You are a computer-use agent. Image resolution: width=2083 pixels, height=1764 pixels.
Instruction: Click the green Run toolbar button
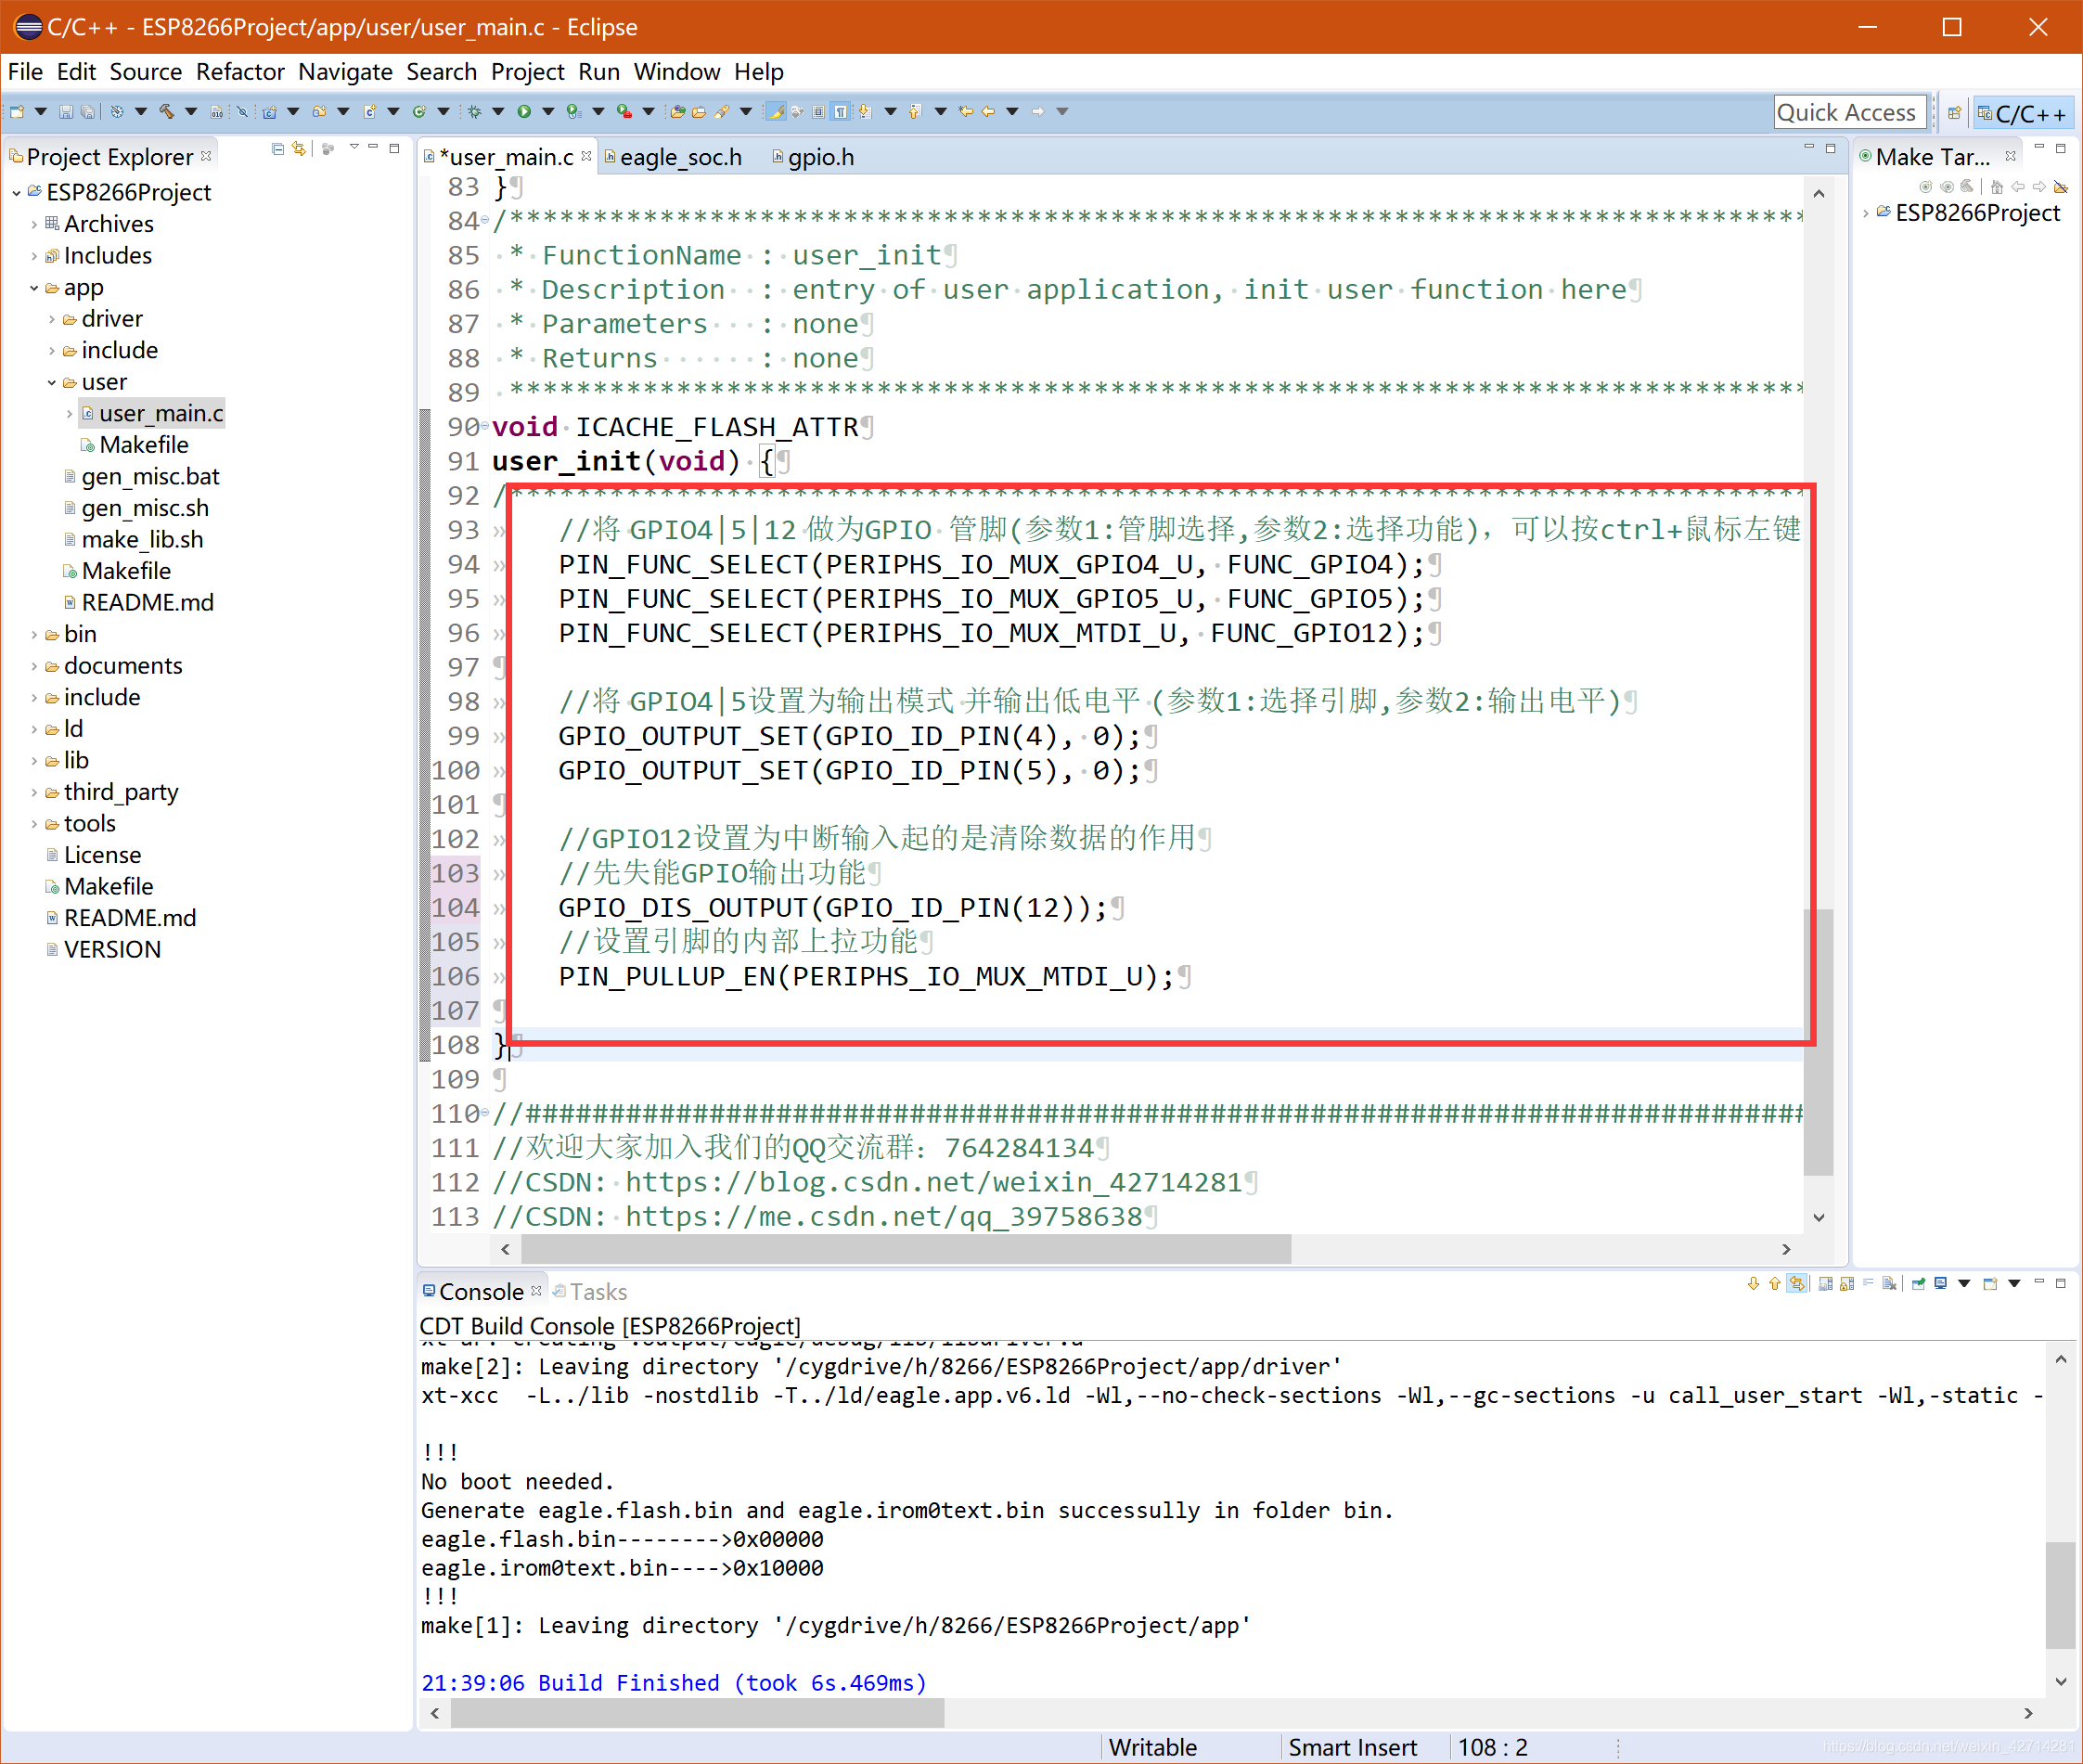pyautogui.click(x=524, y=112)
